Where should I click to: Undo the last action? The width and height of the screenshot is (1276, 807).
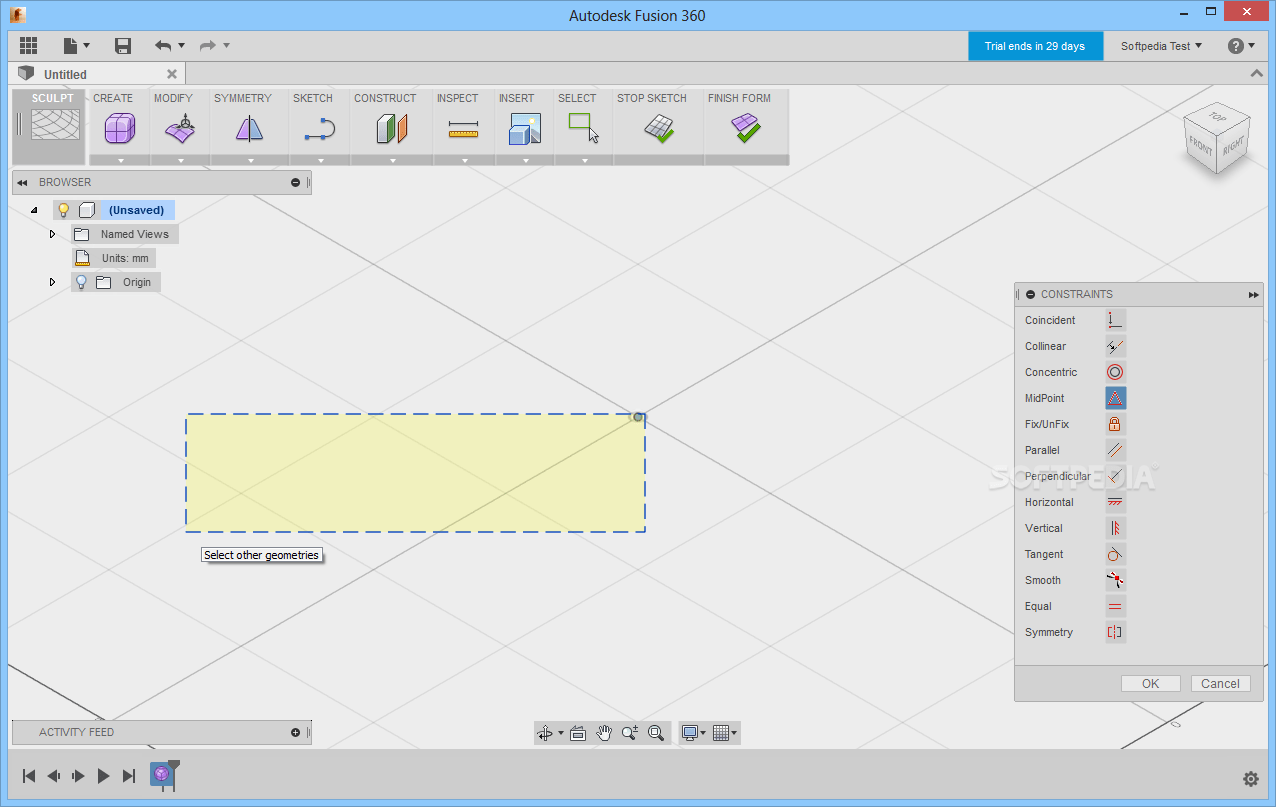(163, 46)
